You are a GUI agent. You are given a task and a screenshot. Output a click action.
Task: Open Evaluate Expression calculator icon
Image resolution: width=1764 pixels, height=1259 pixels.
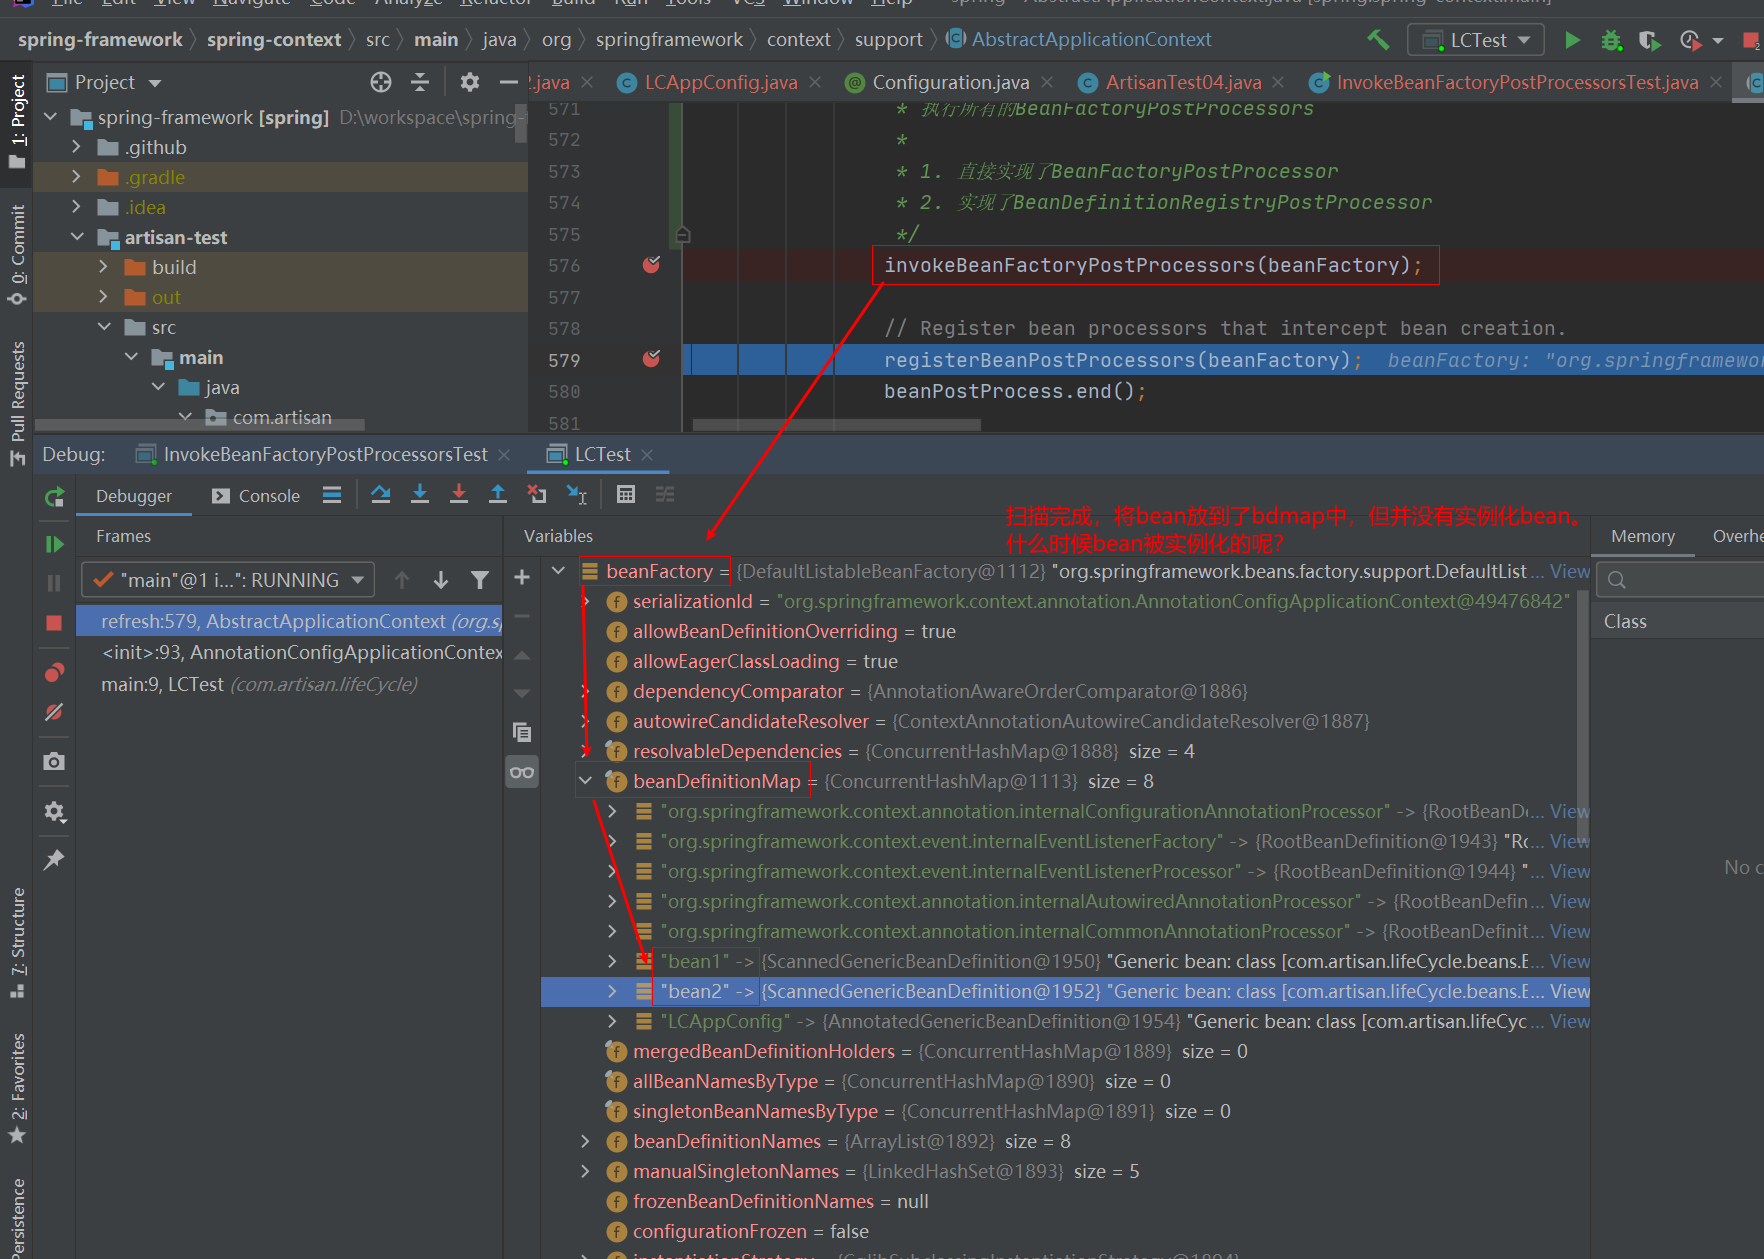click(x=626, y=494)
